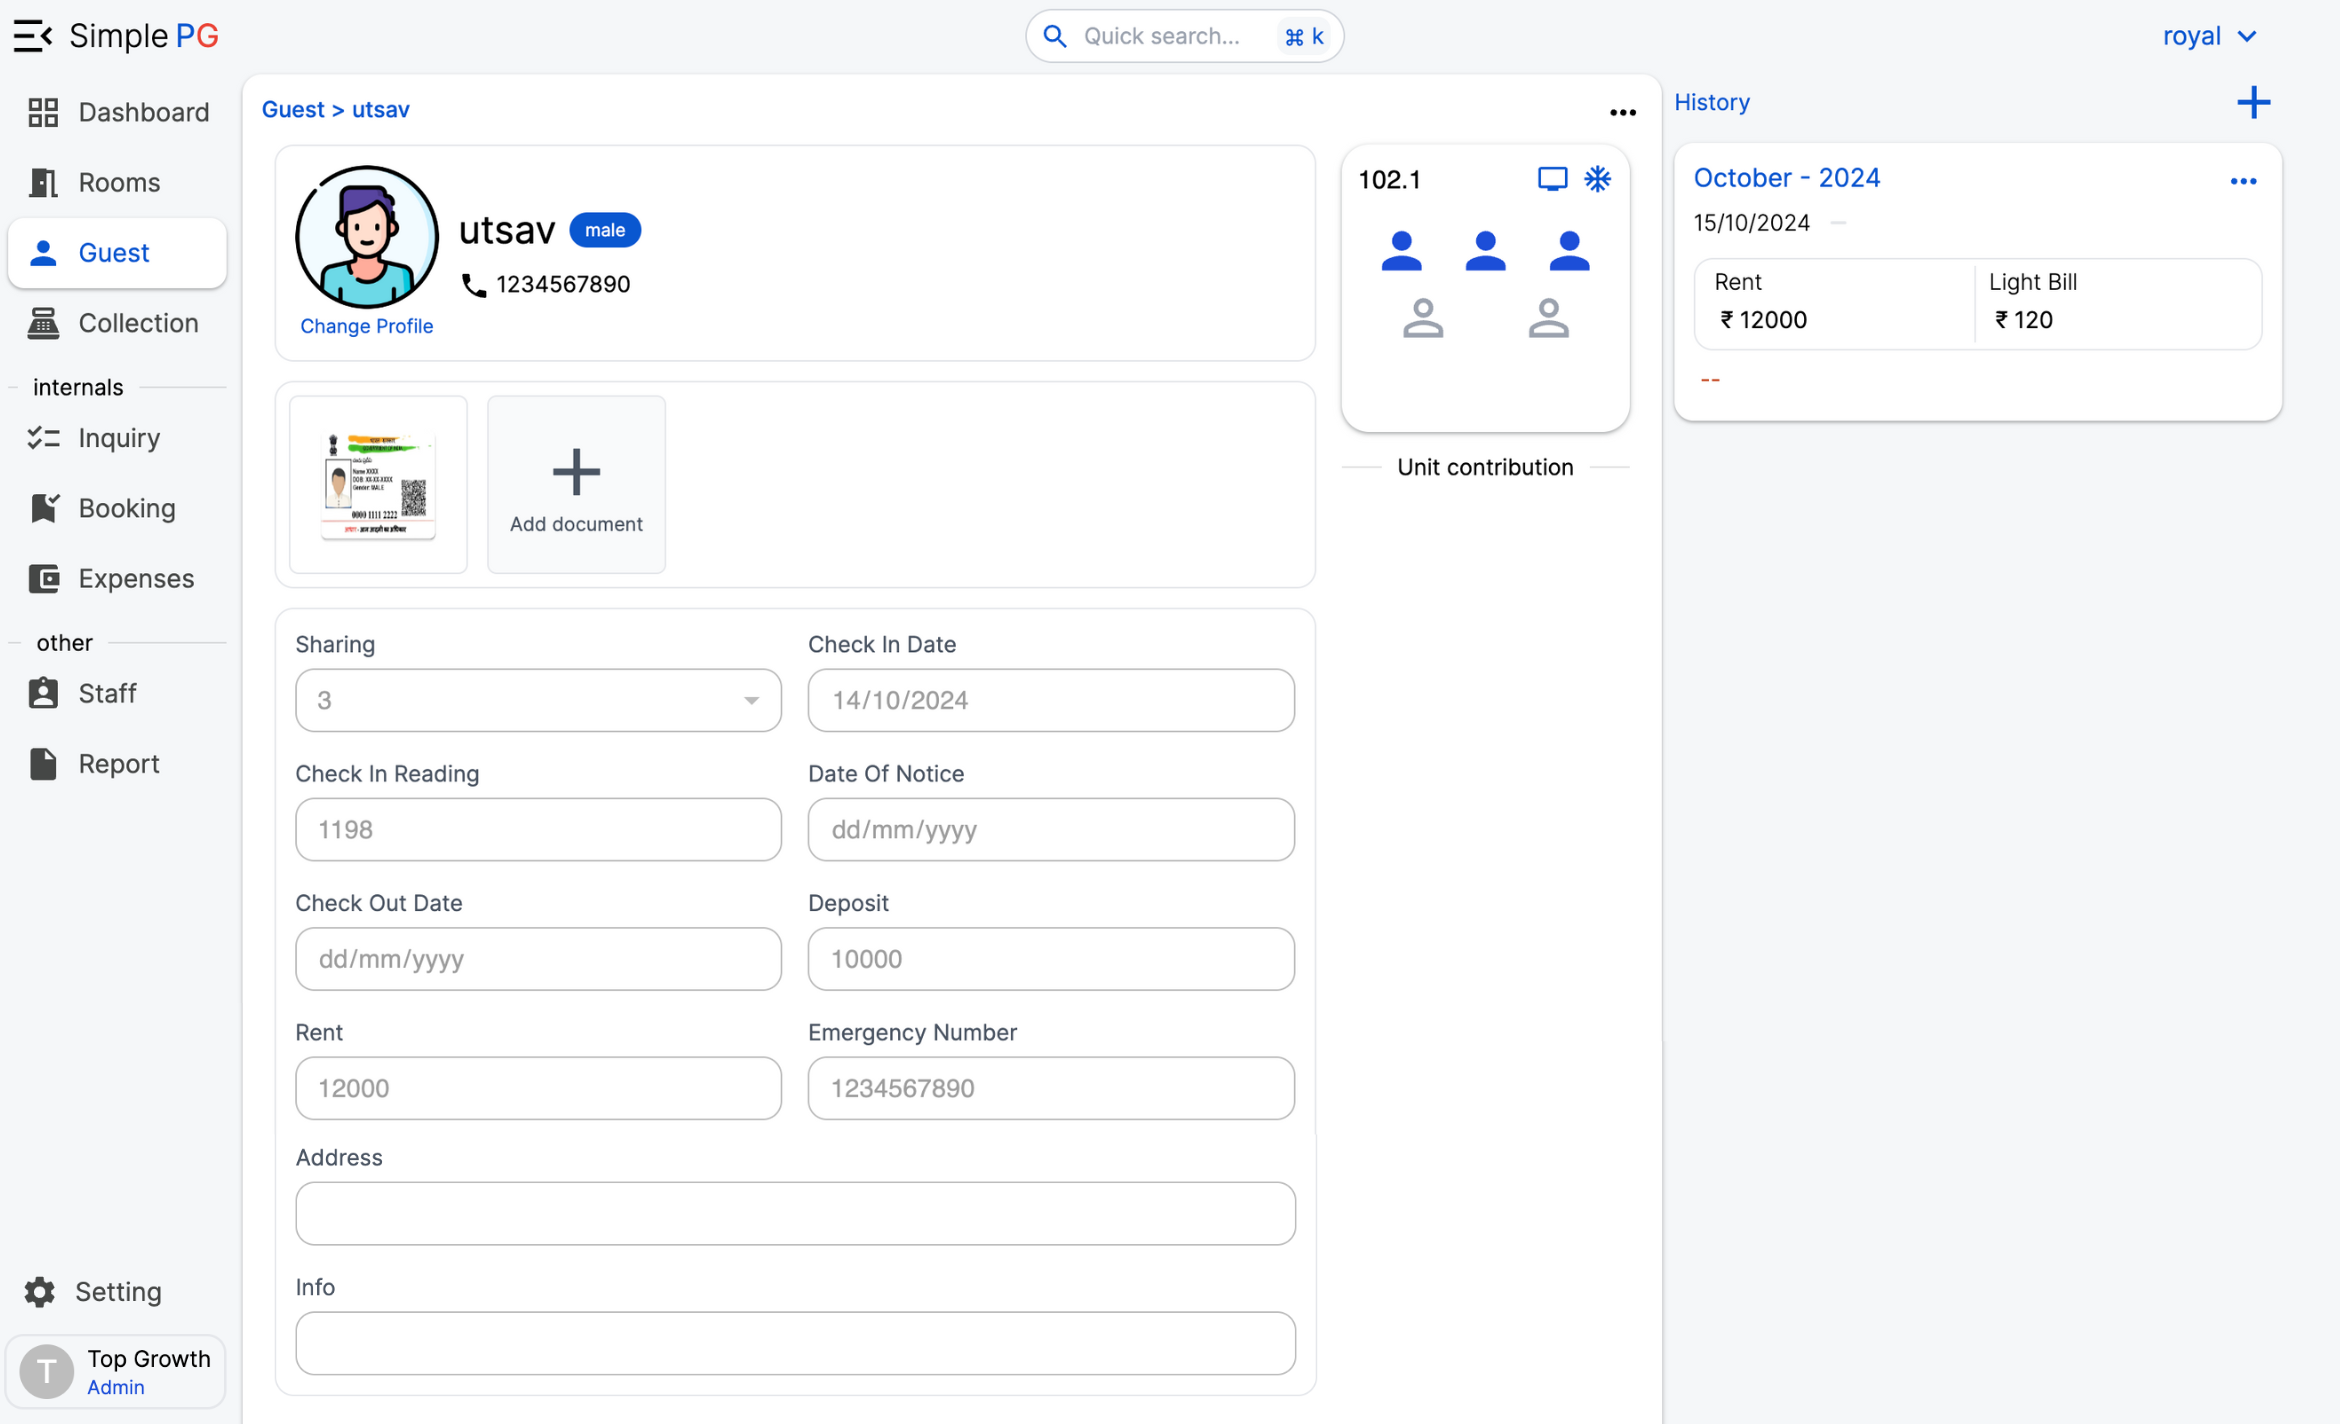Click the plus icon next to History
This screenshot has height=1424, width=2340.
pyautogui.click(x=2253, y=102)
